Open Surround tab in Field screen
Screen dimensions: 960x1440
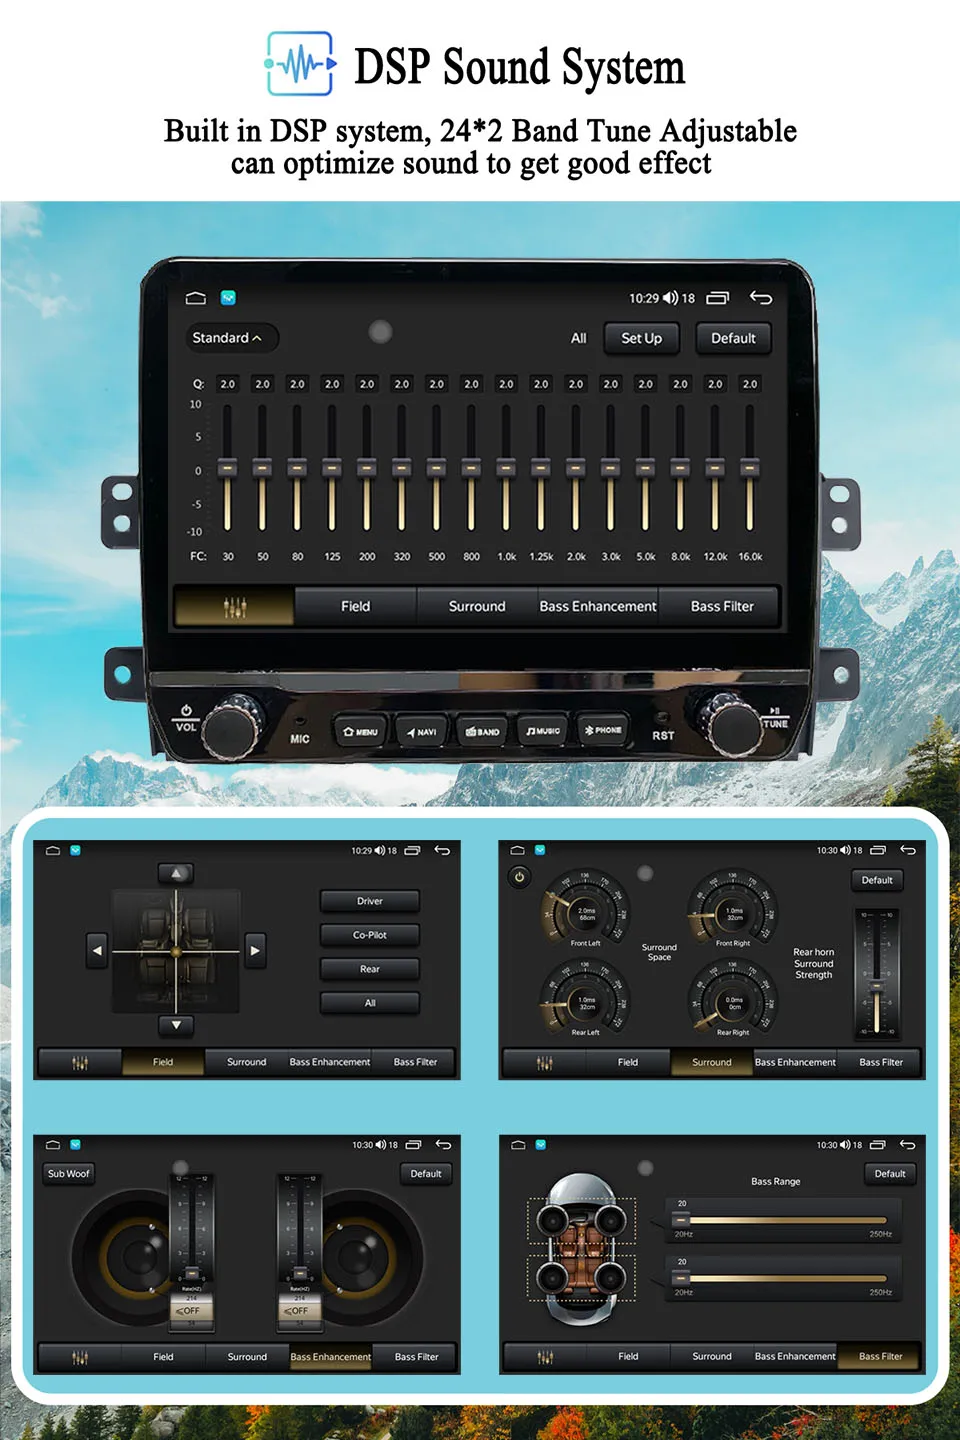pyautogui.click(x=247, y=1062)
